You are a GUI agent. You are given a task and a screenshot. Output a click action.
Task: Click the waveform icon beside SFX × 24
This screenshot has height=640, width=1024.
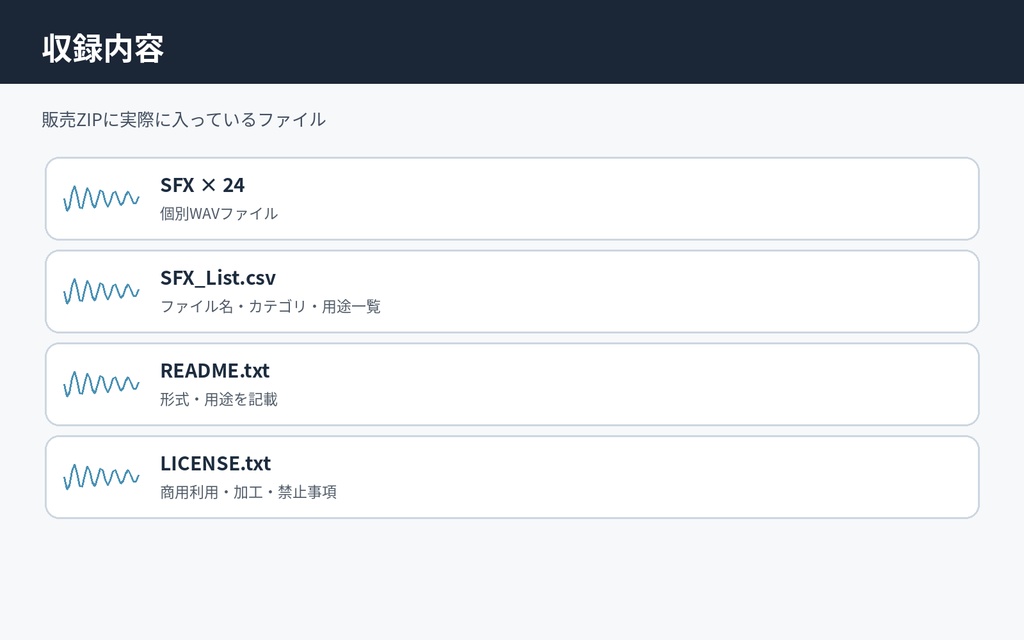coord(101,199)
